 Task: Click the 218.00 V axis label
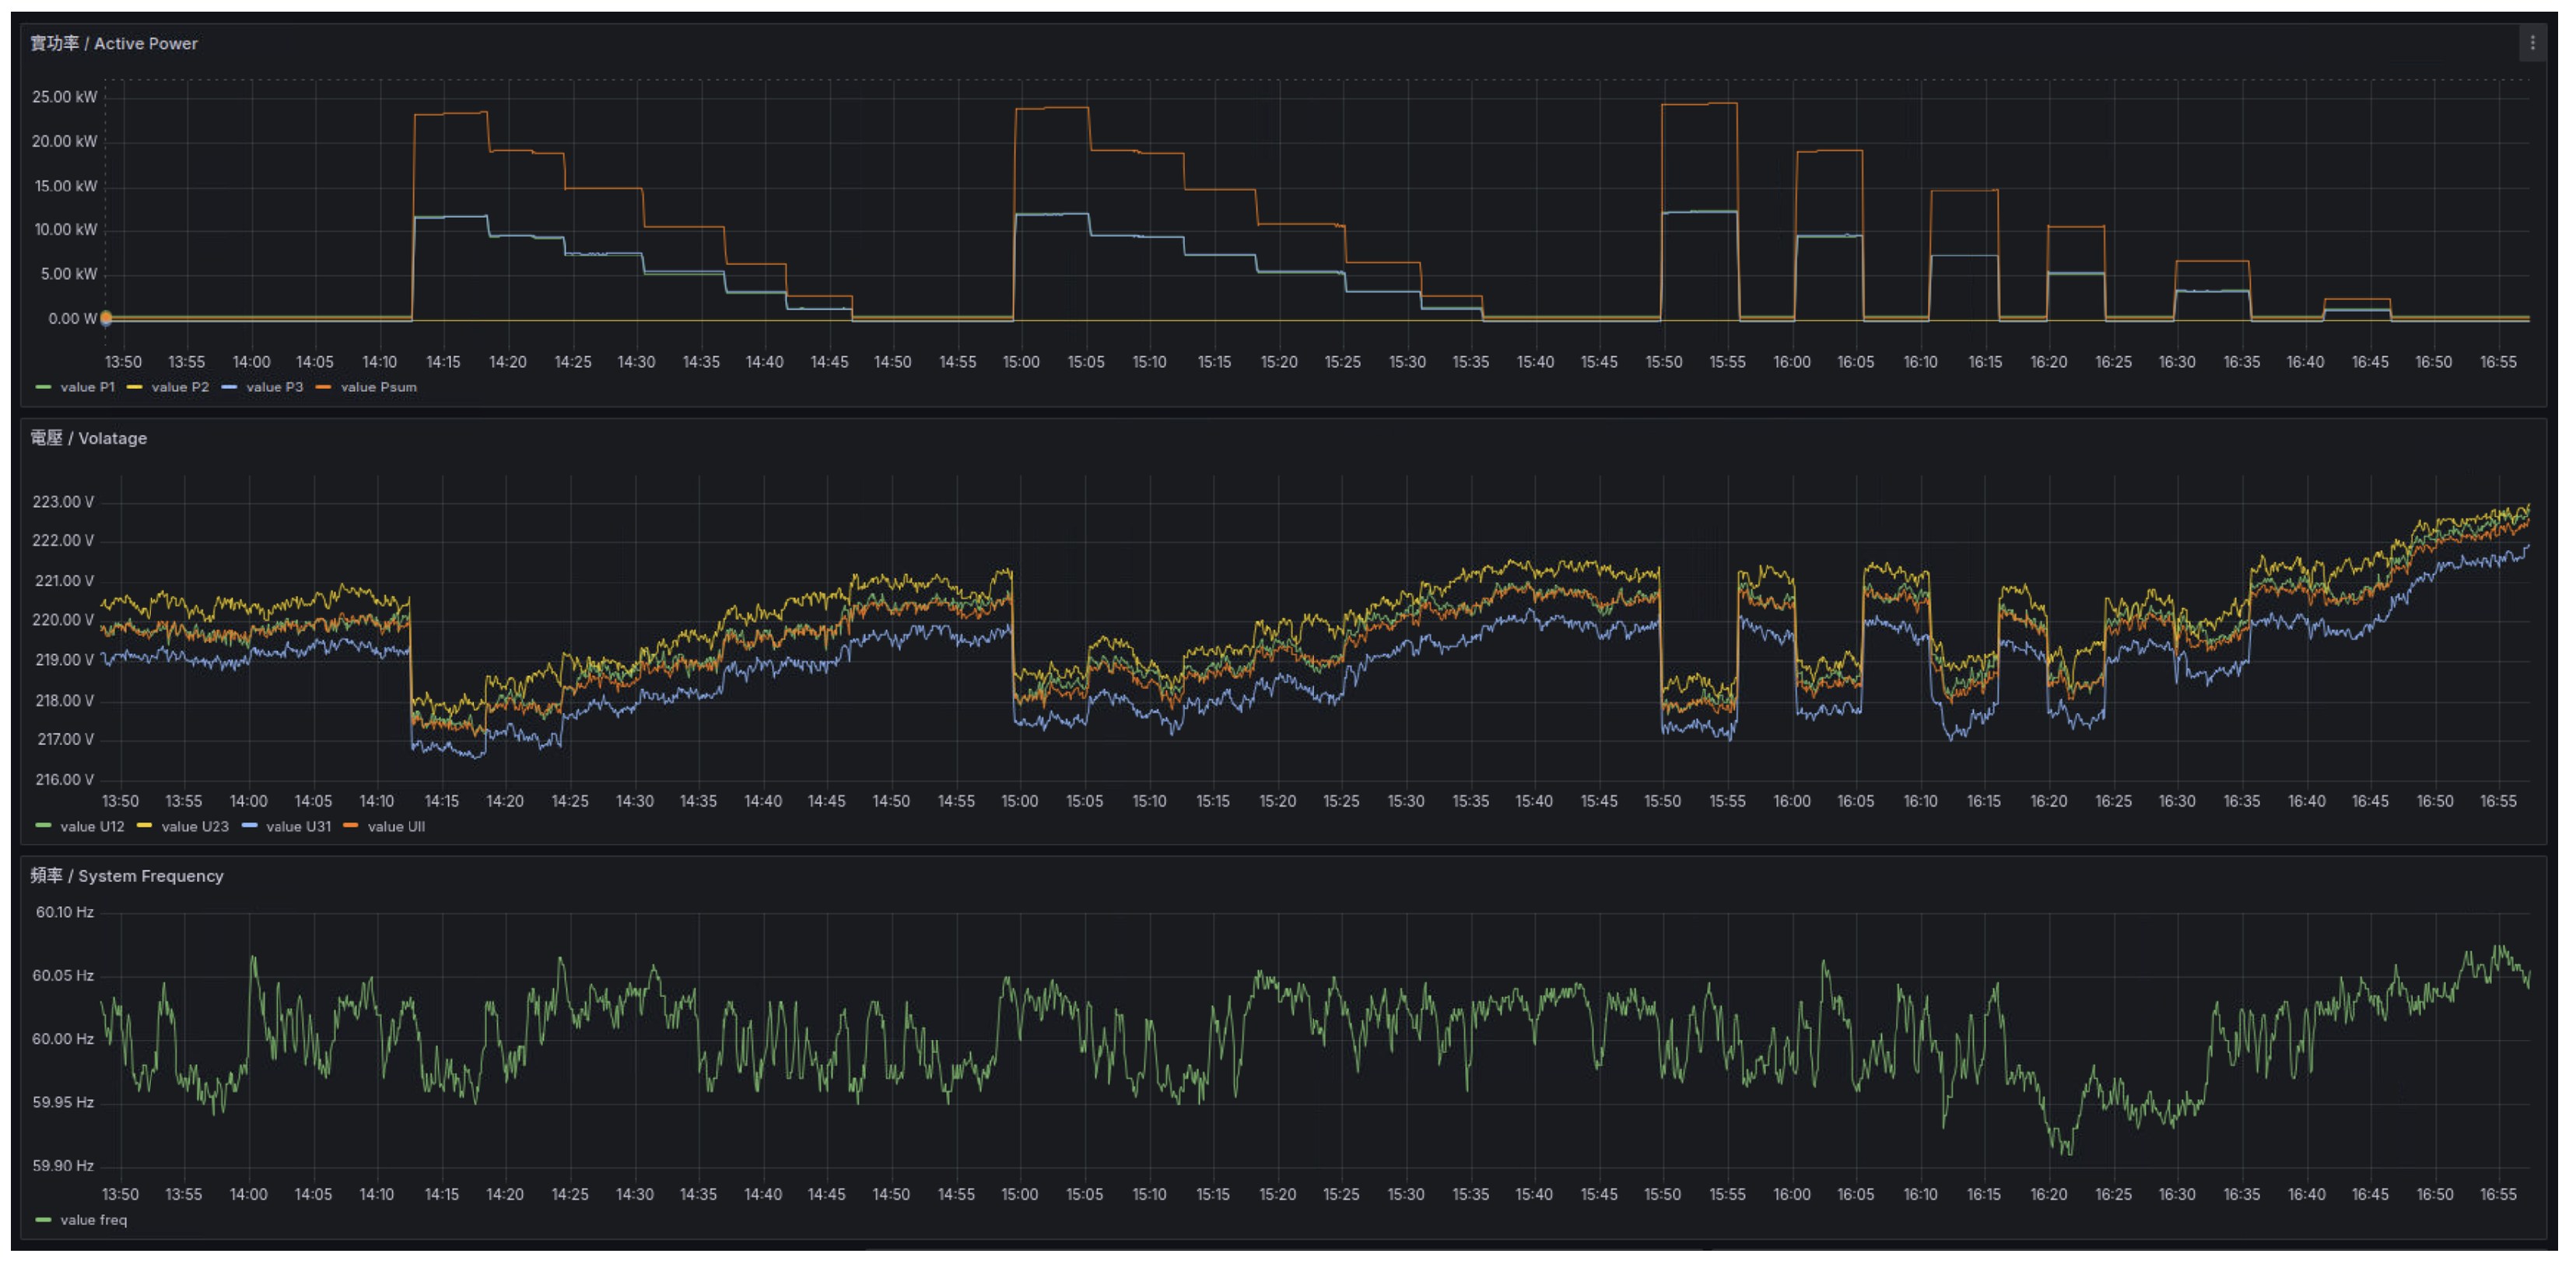64,701
